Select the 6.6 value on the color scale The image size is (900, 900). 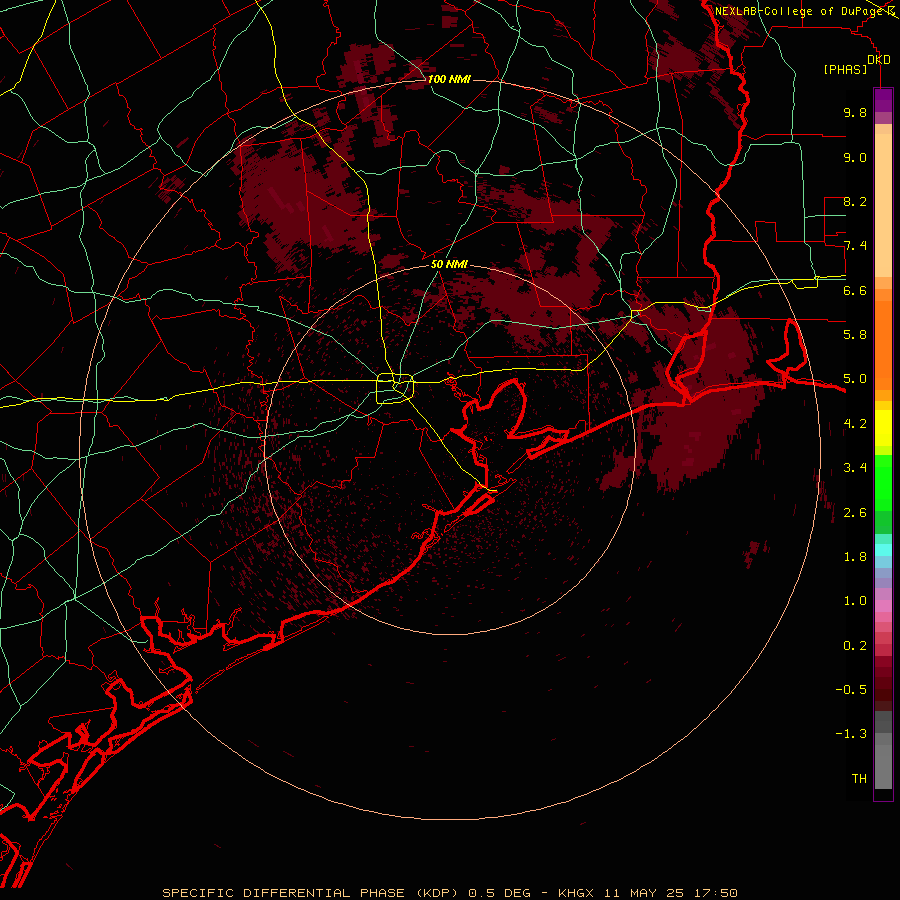[855, 290]
